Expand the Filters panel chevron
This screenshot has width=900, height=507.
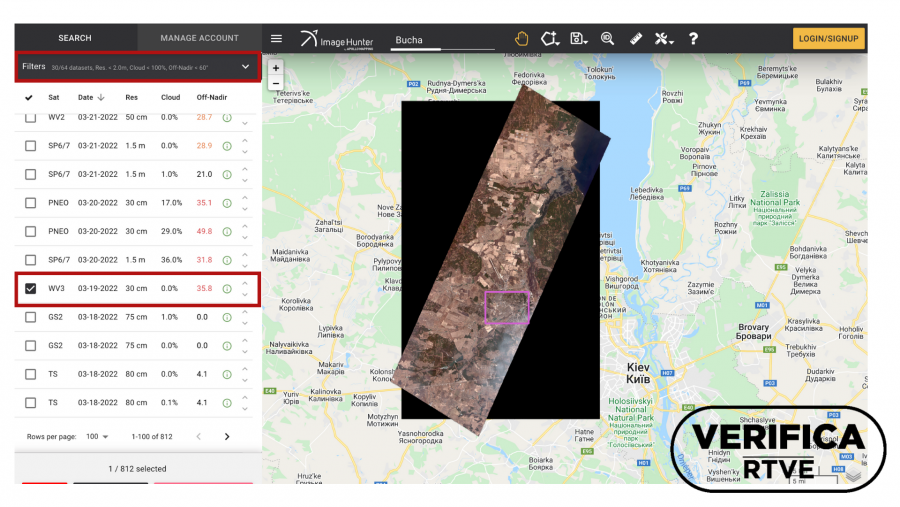point(246,67)
